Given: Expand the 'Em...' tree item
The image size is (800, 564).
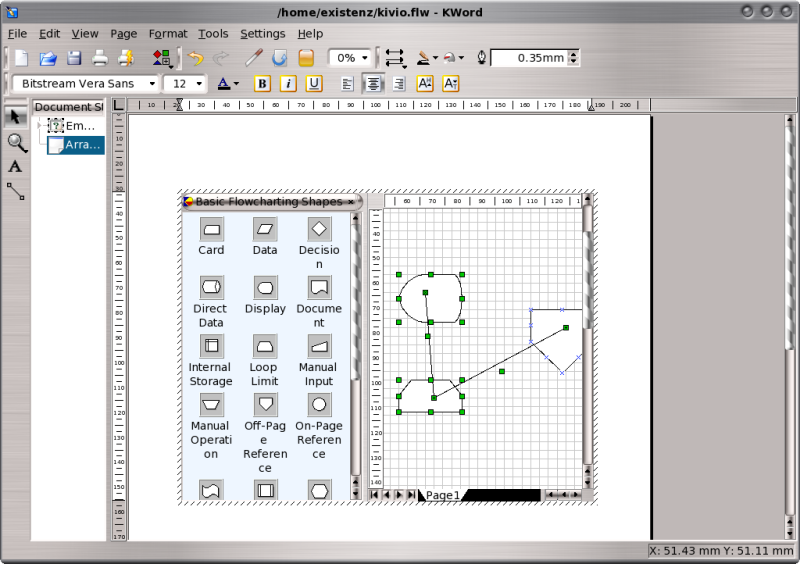Looking at the screenshot, I should click(39, 125).
